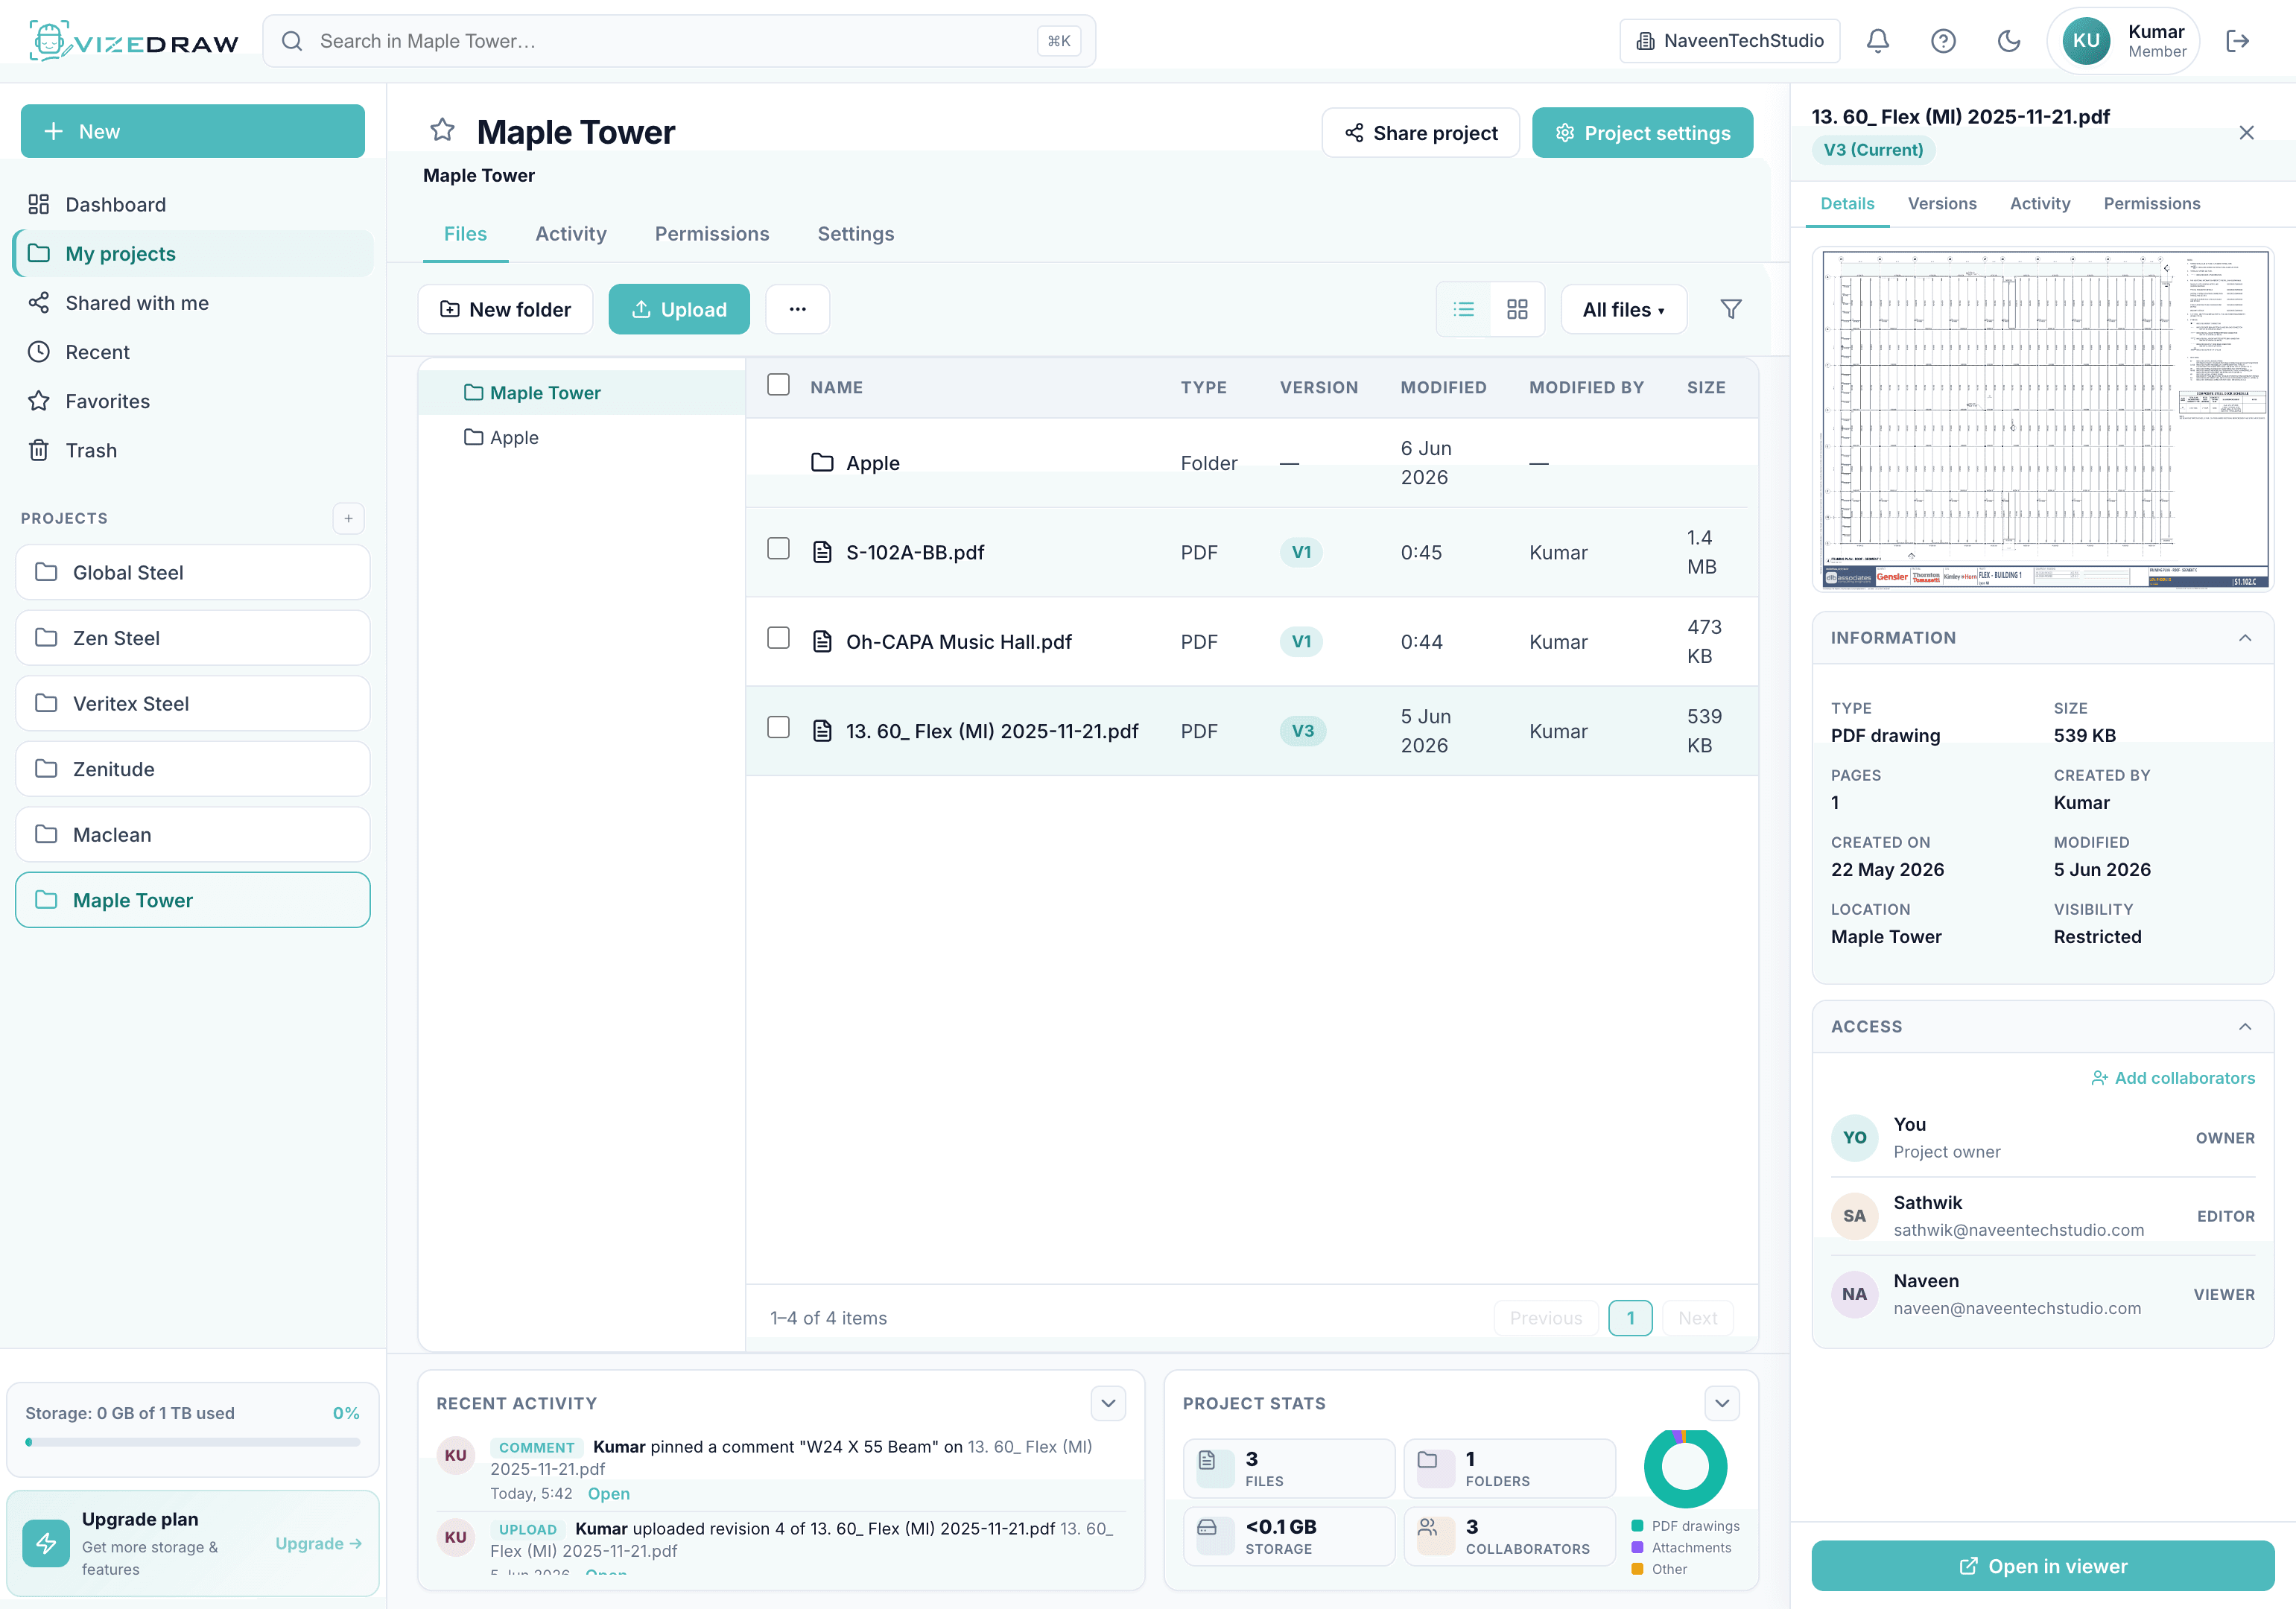Collapse the Access section
Image resolution: width=2296 pixels, height=1609 pixels.
tap(2245, 1027)
